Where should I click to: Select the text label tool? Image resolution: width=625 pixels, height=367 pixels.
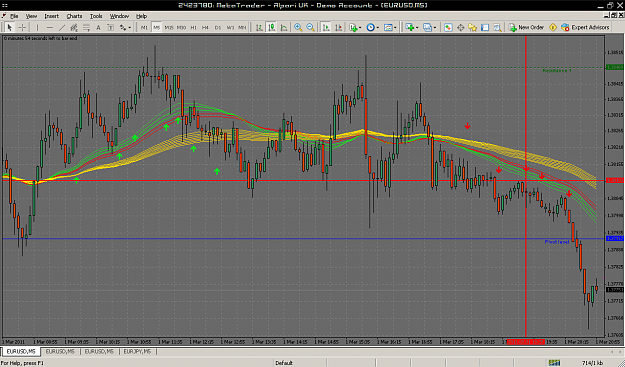click(110, 27)
